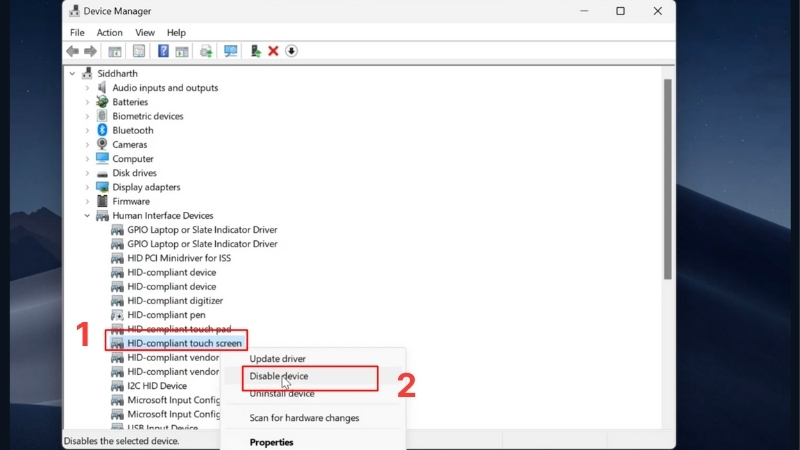Click the Enable device green toolbar icon

click(255, 51)
